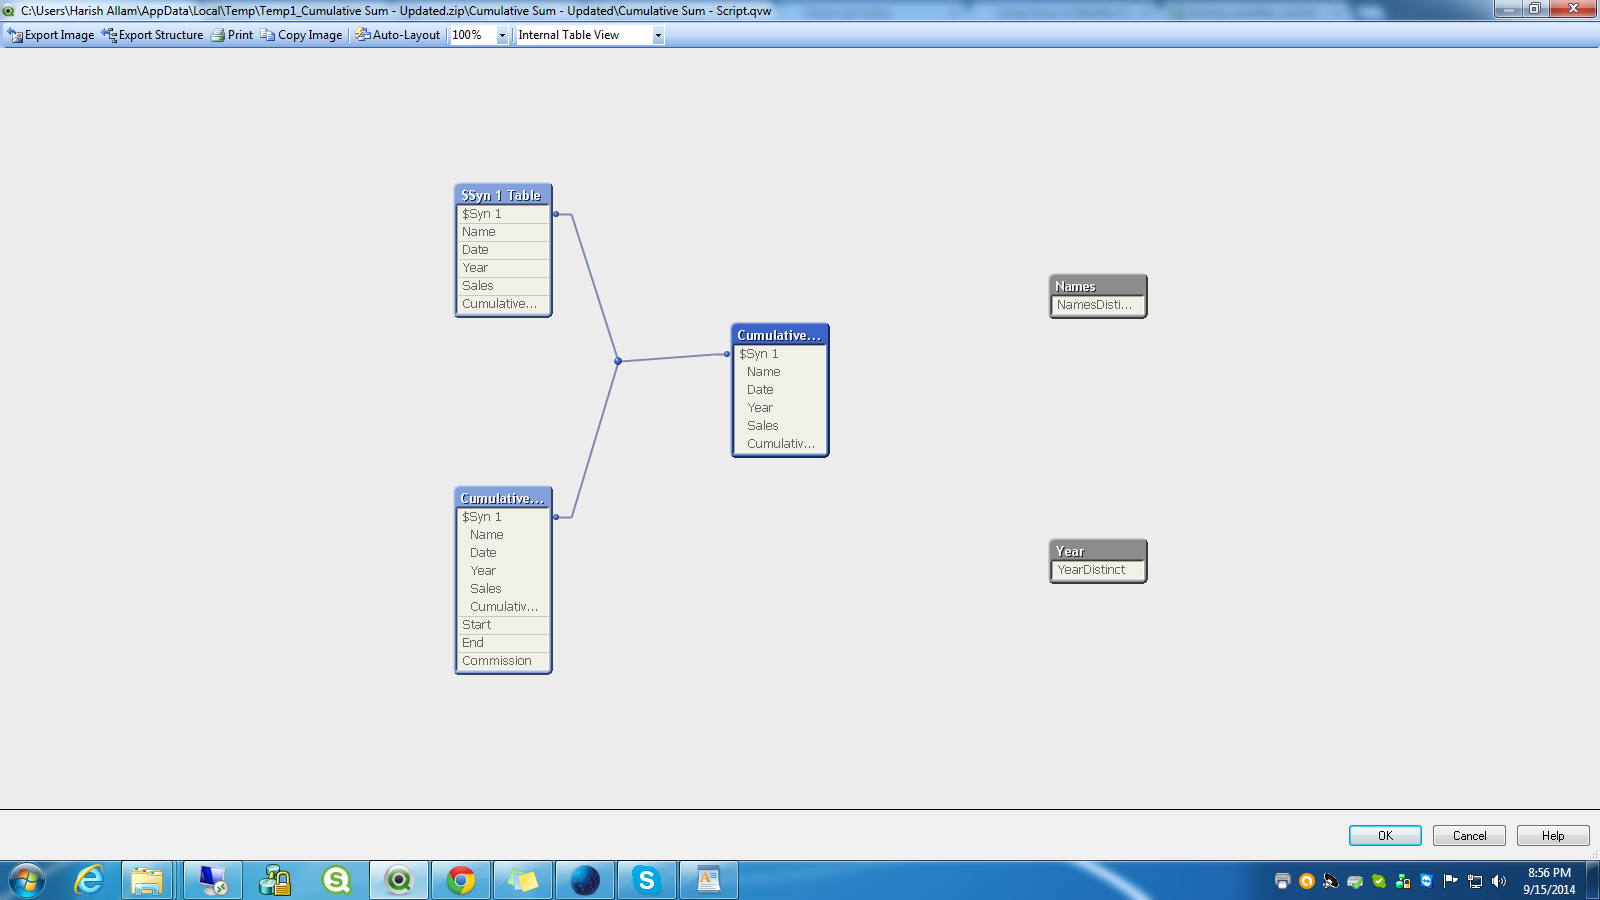Click the Start field
This screenshot has width=1600, height=900.
point(503,625)
